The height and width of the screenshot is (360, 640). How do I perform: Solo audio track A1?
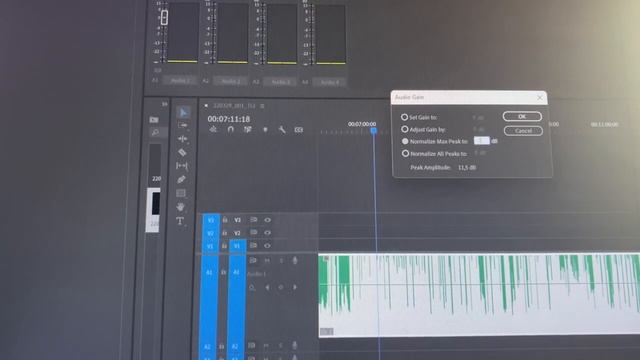click(x=281, y=260)
